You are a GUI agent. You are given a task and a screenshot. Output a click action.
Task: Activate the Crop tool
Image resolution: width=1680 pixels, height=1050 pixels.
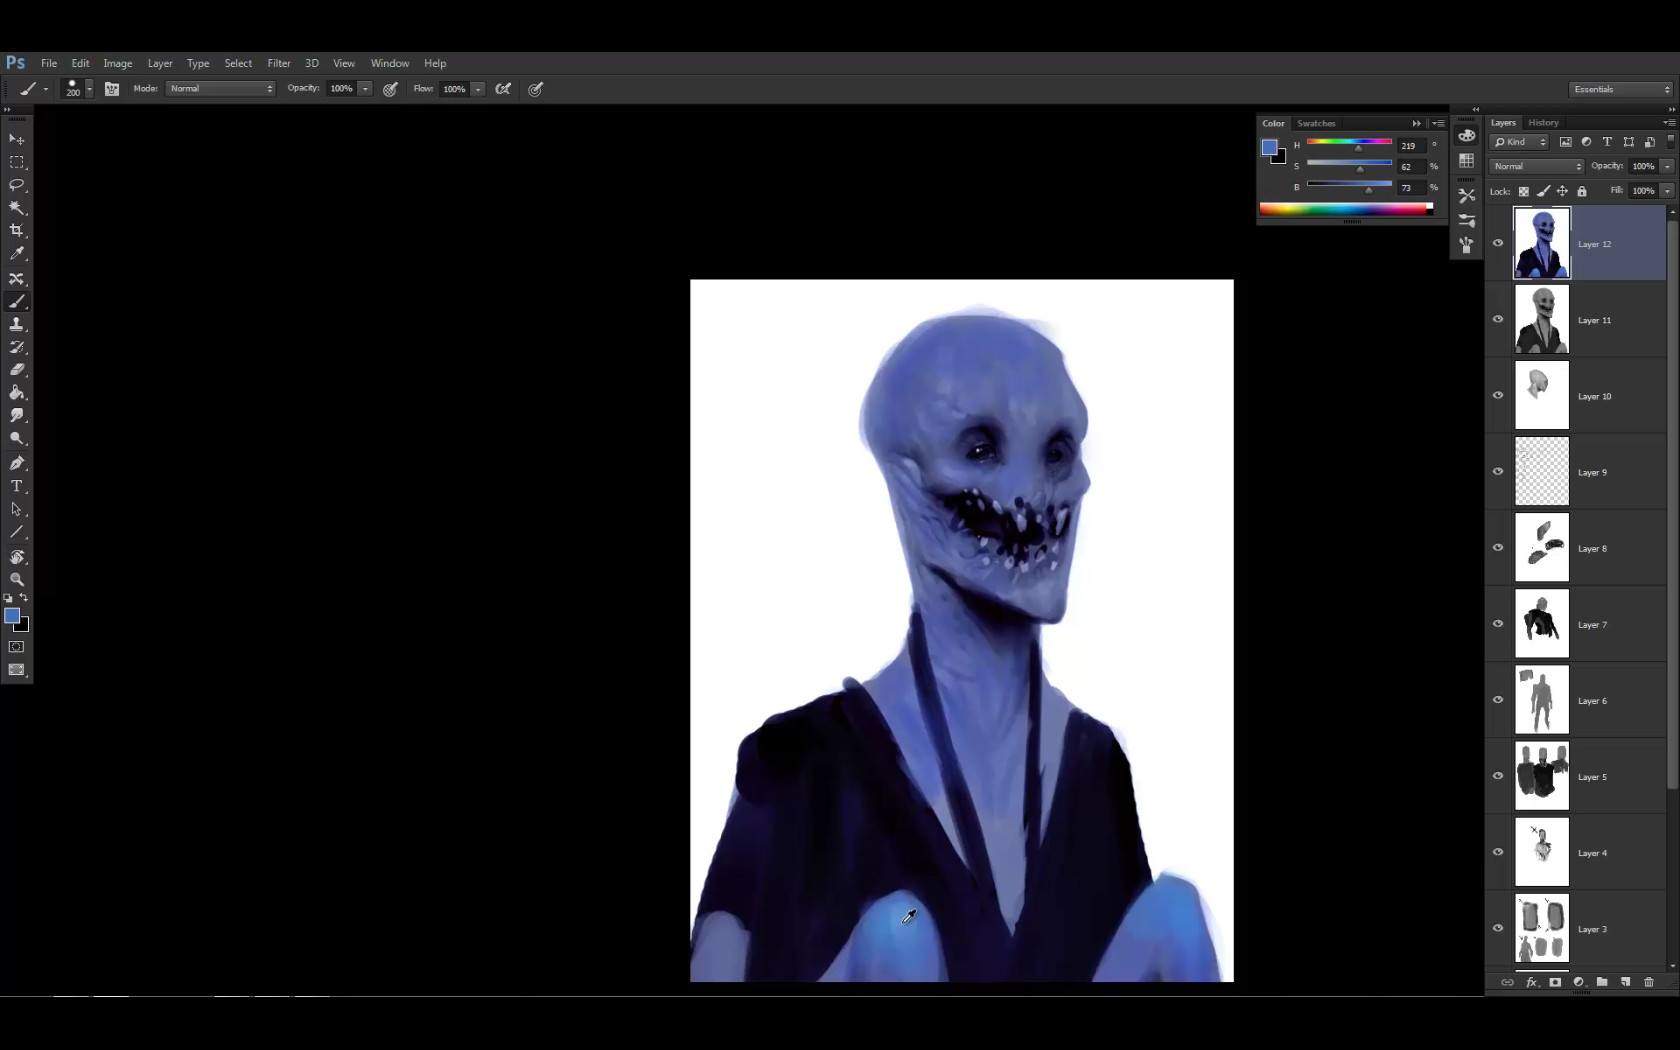(x=17, y=231)
